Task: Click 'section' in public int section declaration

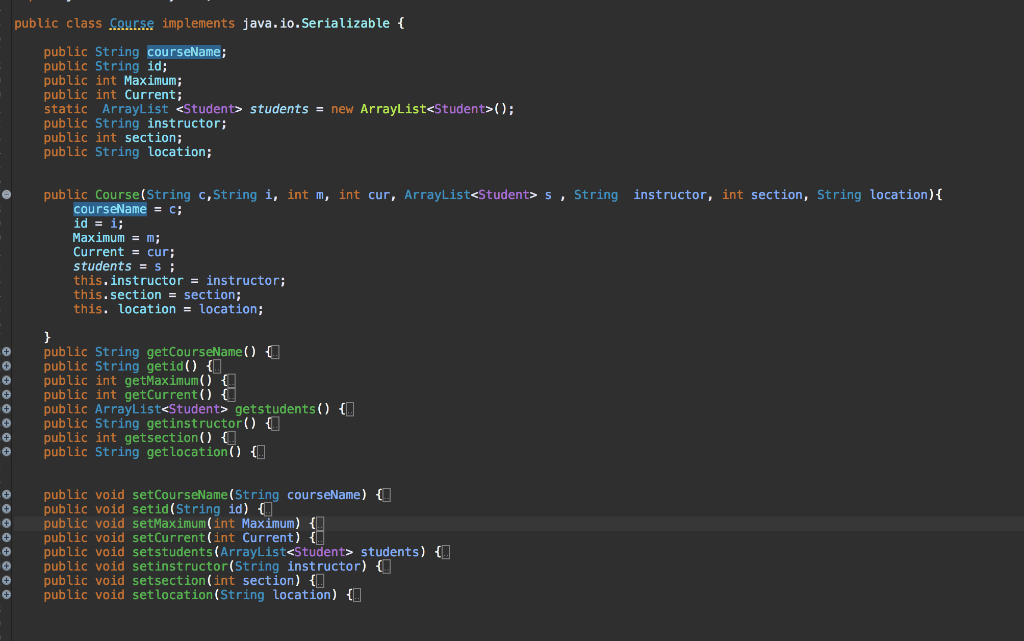Action: pos(150,138)
